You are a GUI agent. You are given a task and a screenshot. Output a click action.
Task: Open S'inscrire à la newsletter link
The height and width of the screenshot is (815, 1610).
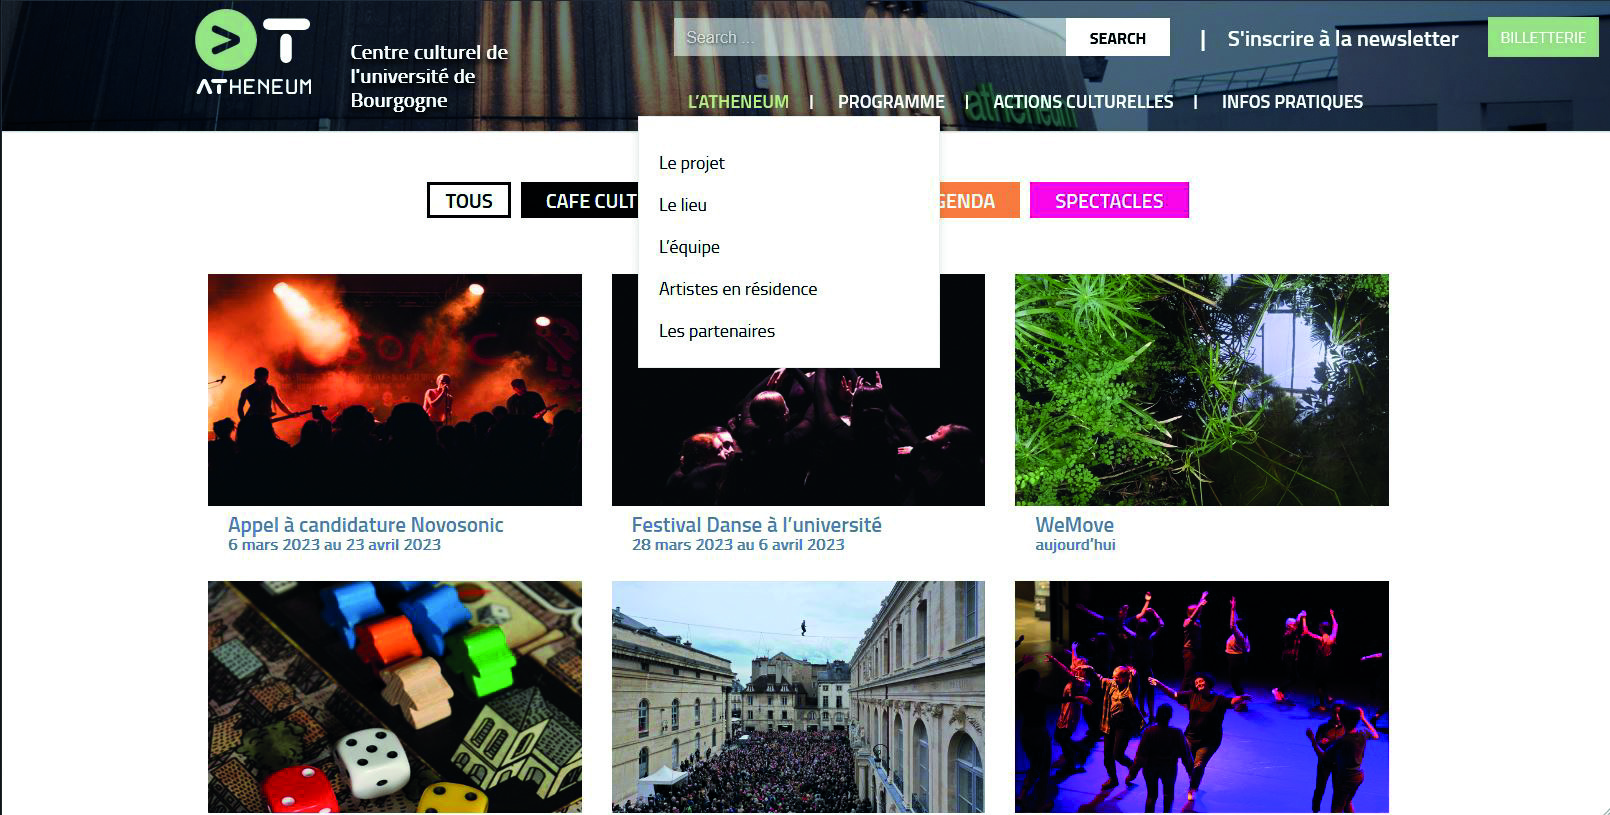point(1342,39)
